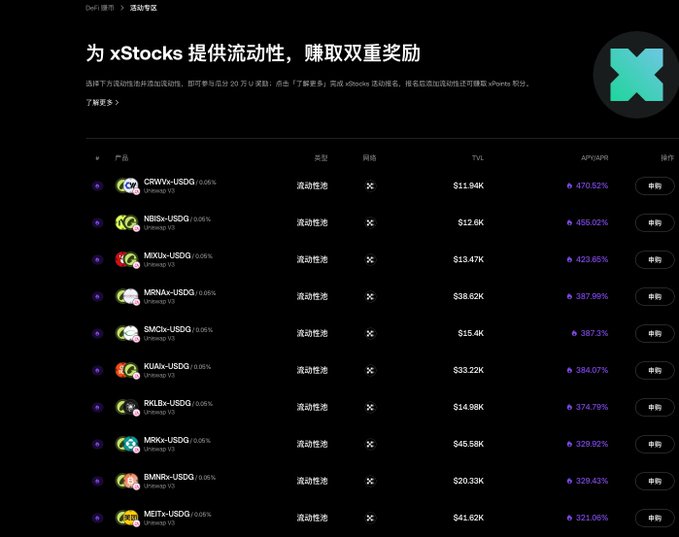
Task: Open the 了解更多 link
Action: (102, 103)
